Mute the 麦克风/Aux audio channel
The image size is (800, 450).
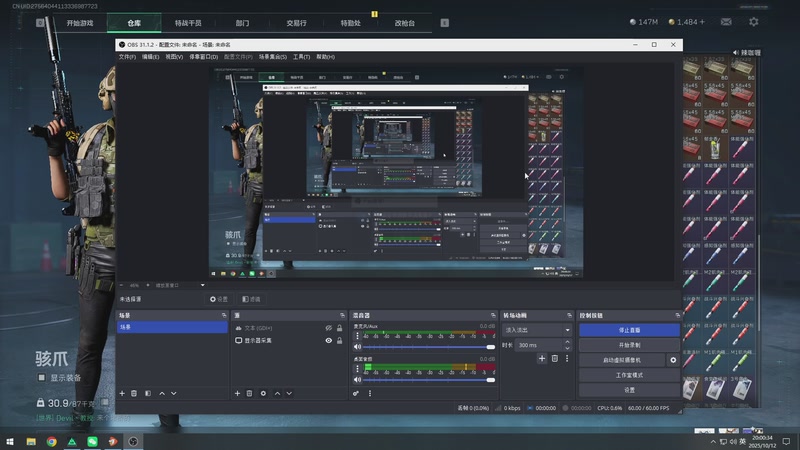(x=357, y=347)
